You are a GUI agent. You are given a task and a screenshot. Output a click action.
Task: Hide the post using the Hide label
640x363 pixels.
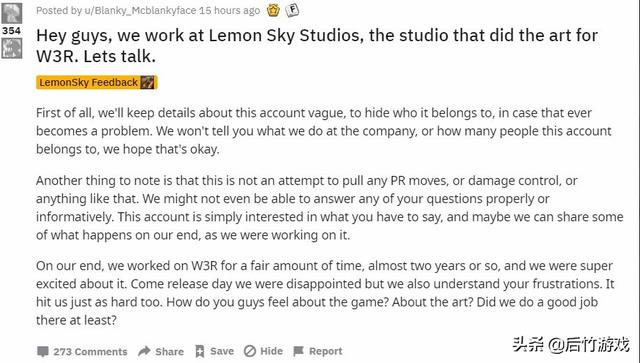(x=271, y=351)
